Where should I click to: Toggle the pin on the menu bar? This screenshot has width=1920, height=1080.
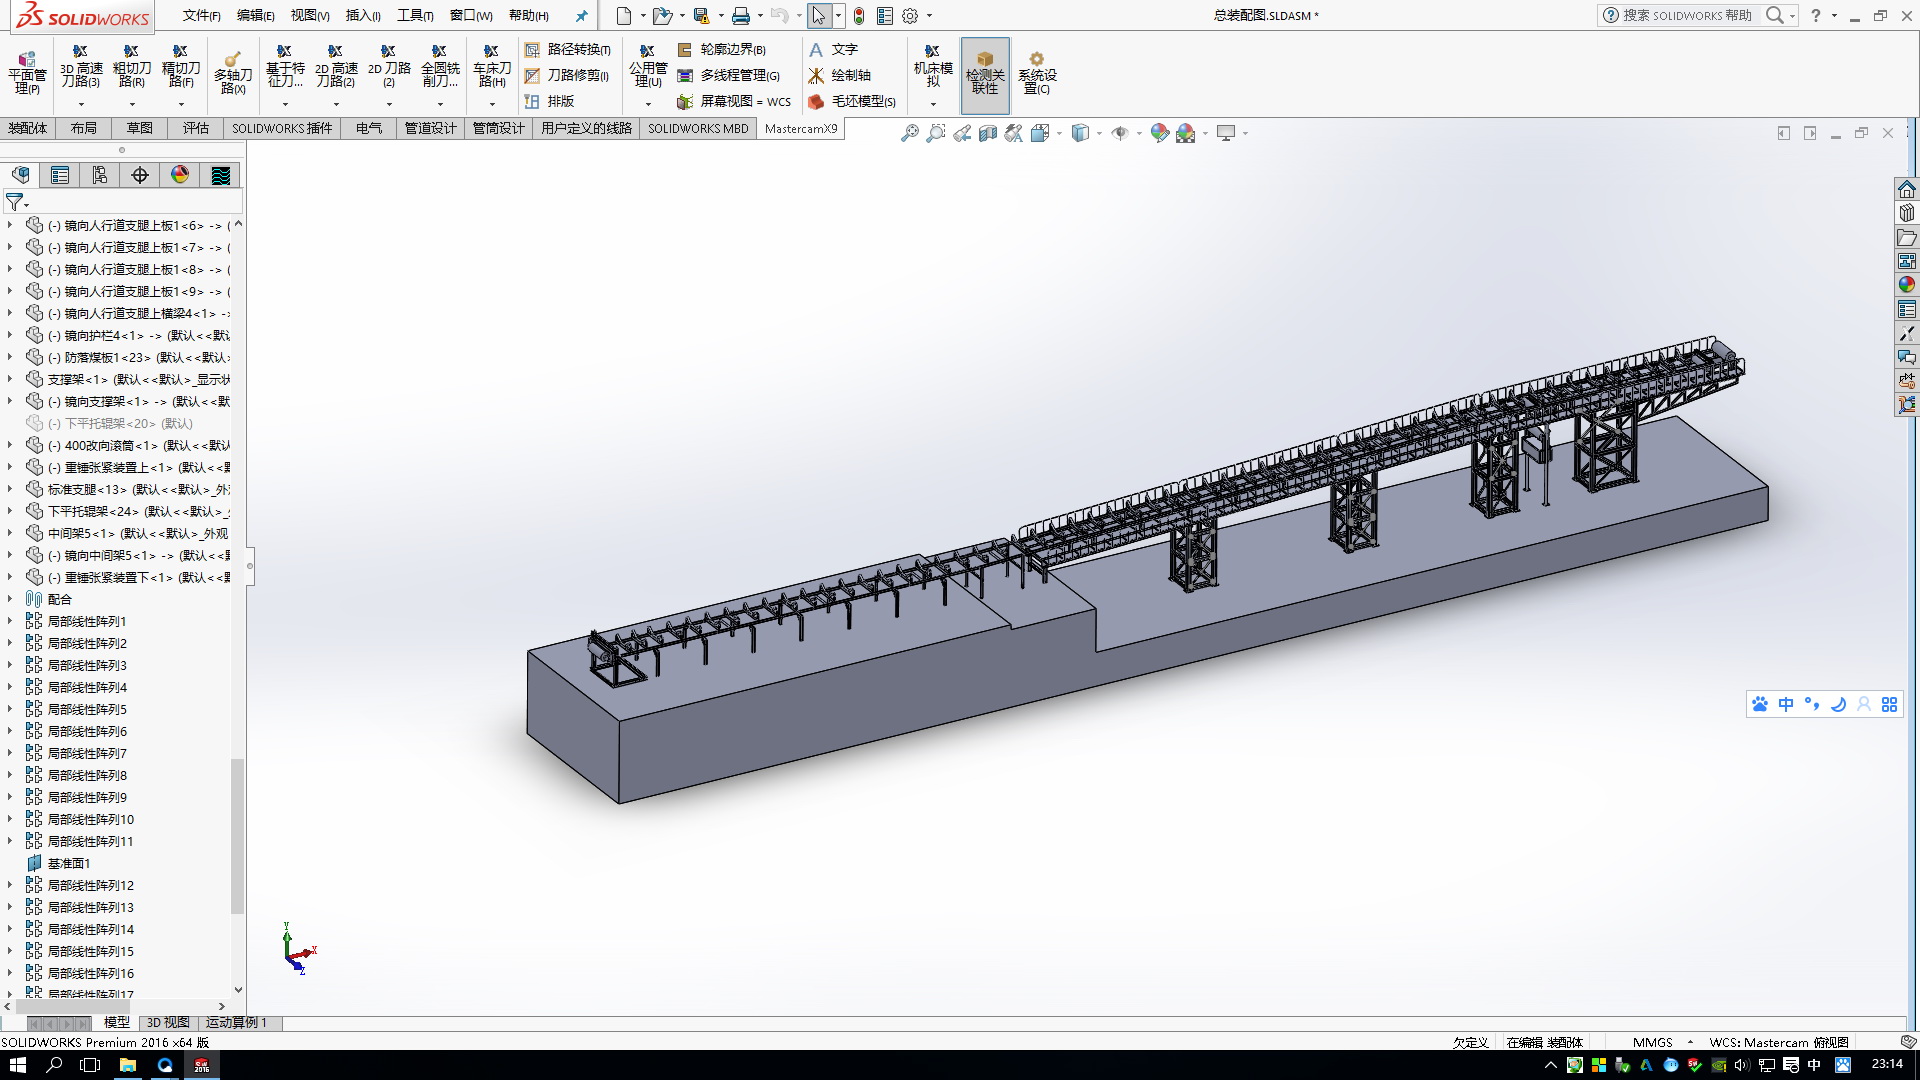tap(581, 16)
